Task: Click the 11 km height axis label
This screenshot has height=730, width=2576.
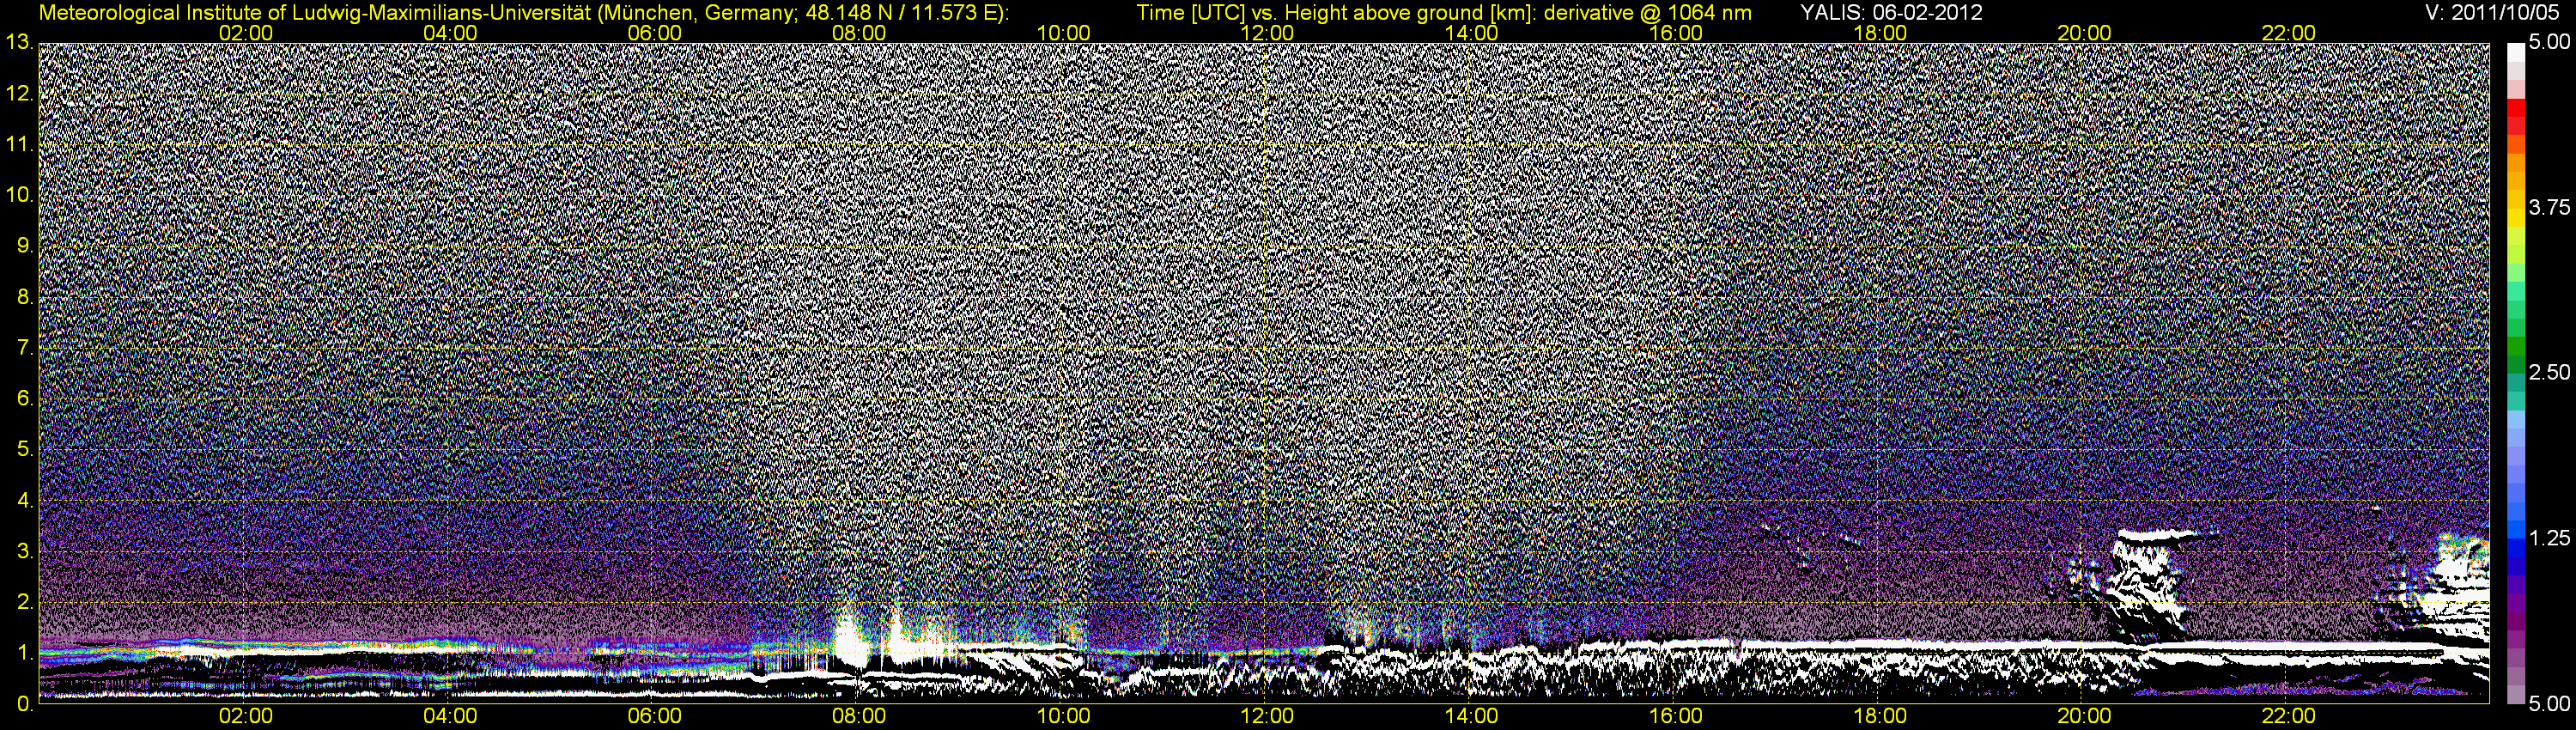Action: (x=18, y=144)
